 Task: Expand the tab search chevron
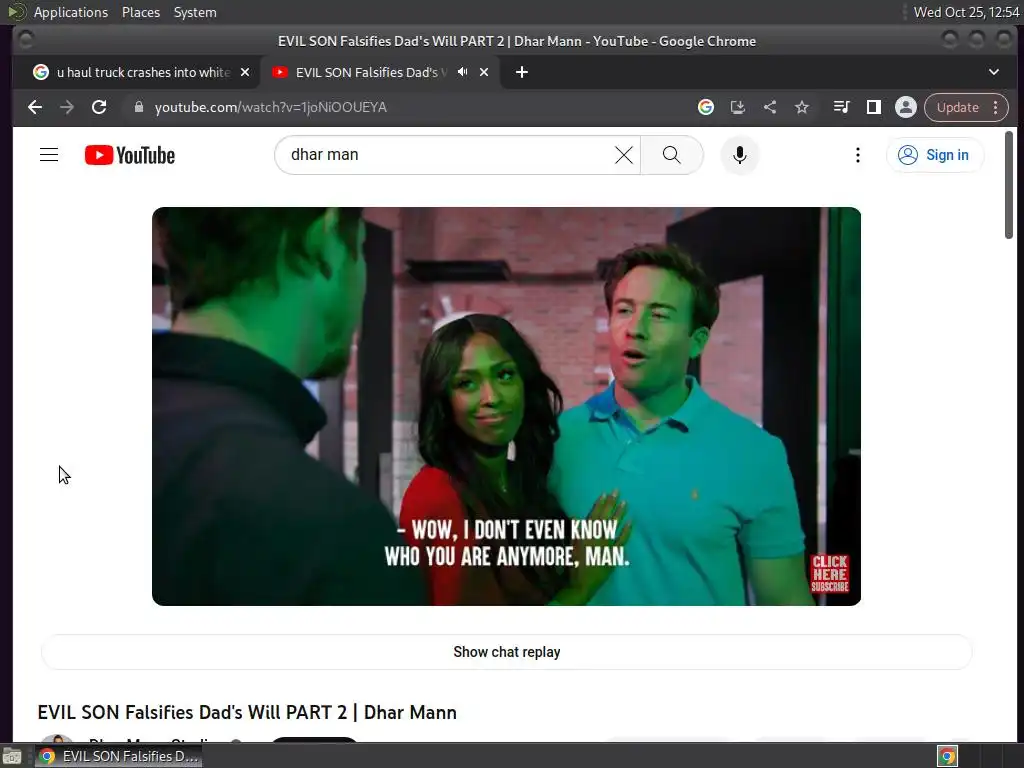pos(993,72)
